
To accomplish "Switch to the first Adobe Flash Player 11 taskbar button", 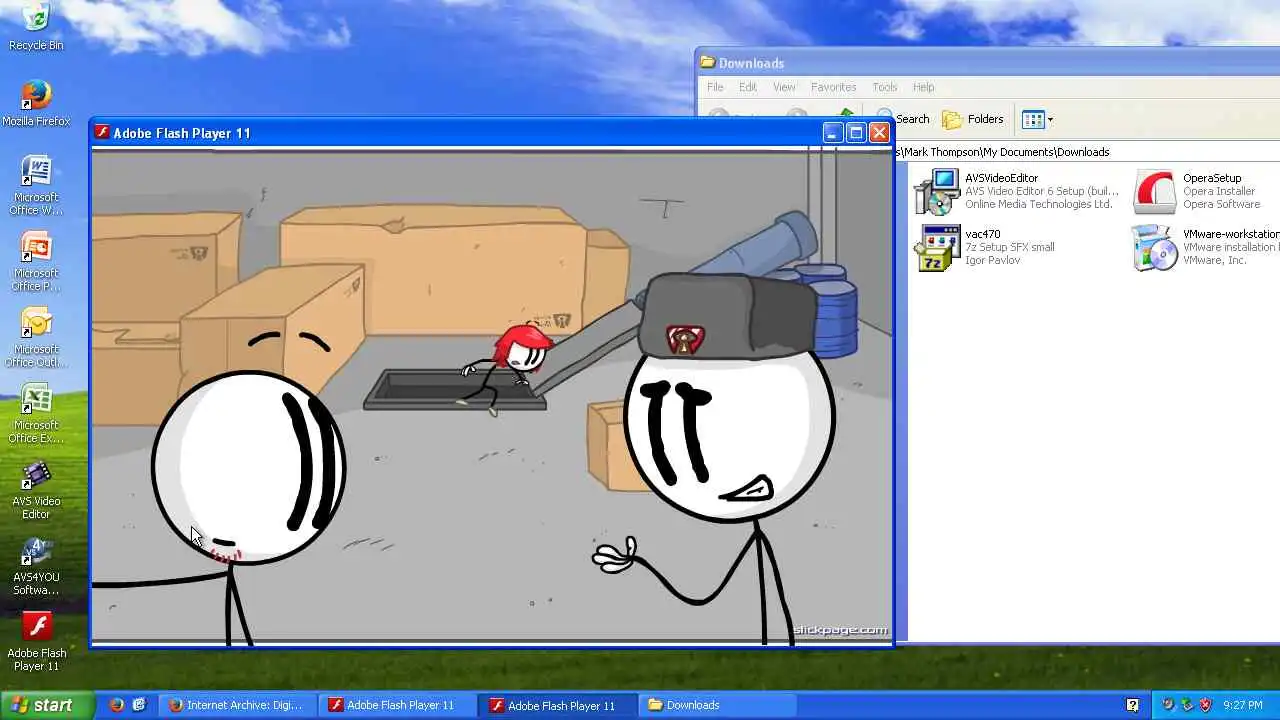I will tap(397, 705).
